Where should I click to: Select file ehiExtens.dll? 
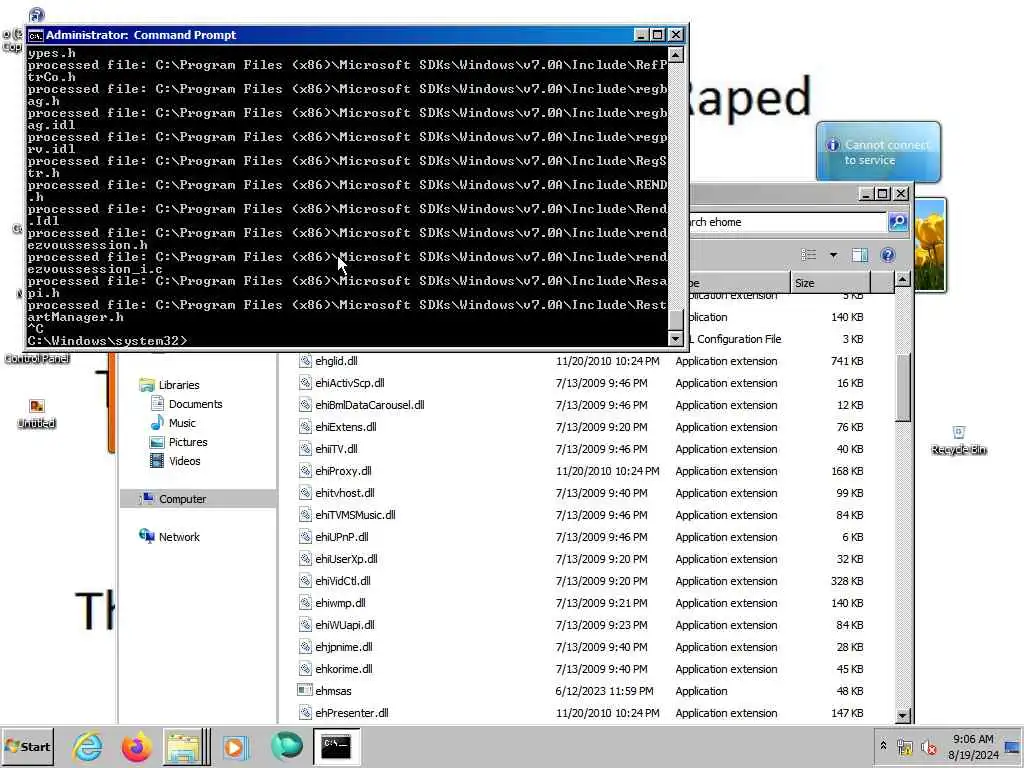(x=345, y=427)
